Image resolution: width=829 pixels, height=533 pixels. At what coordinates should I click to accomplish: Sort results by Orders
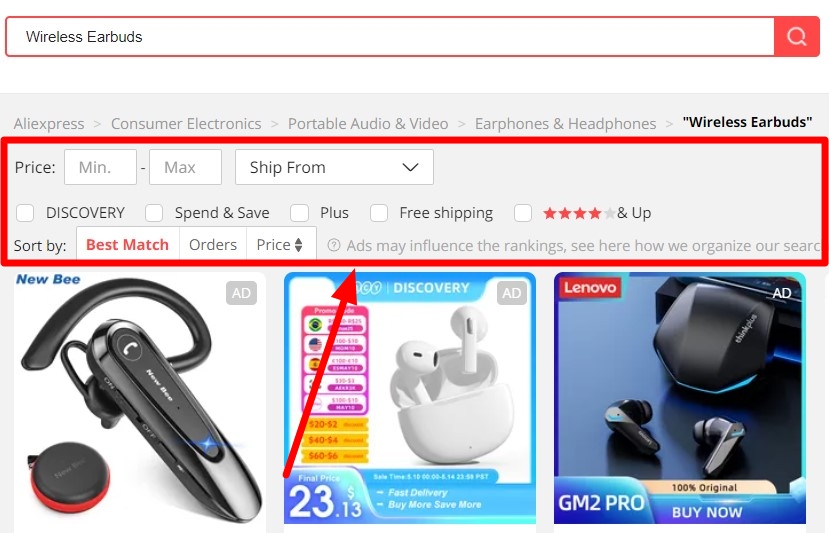pos(213,245)
